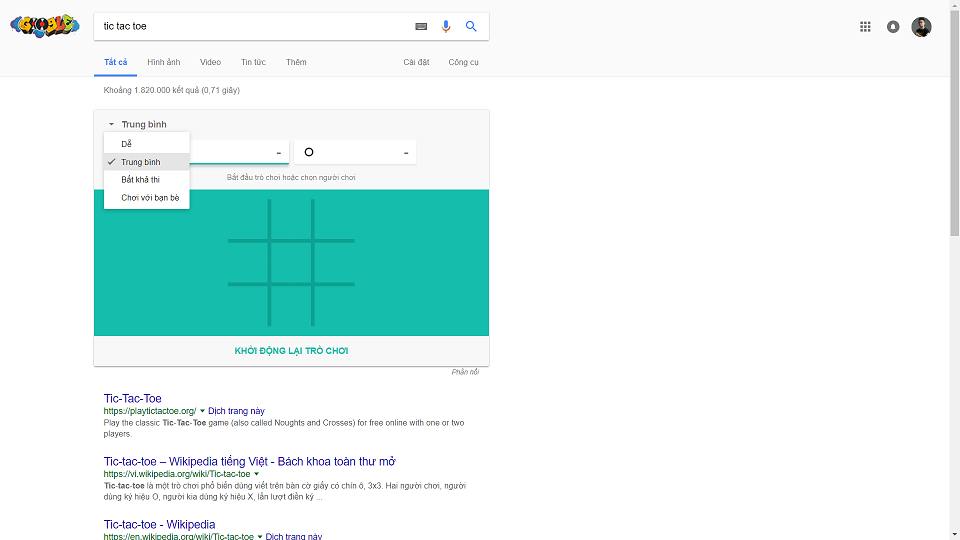Open the Google apps grid

[865, 26]
